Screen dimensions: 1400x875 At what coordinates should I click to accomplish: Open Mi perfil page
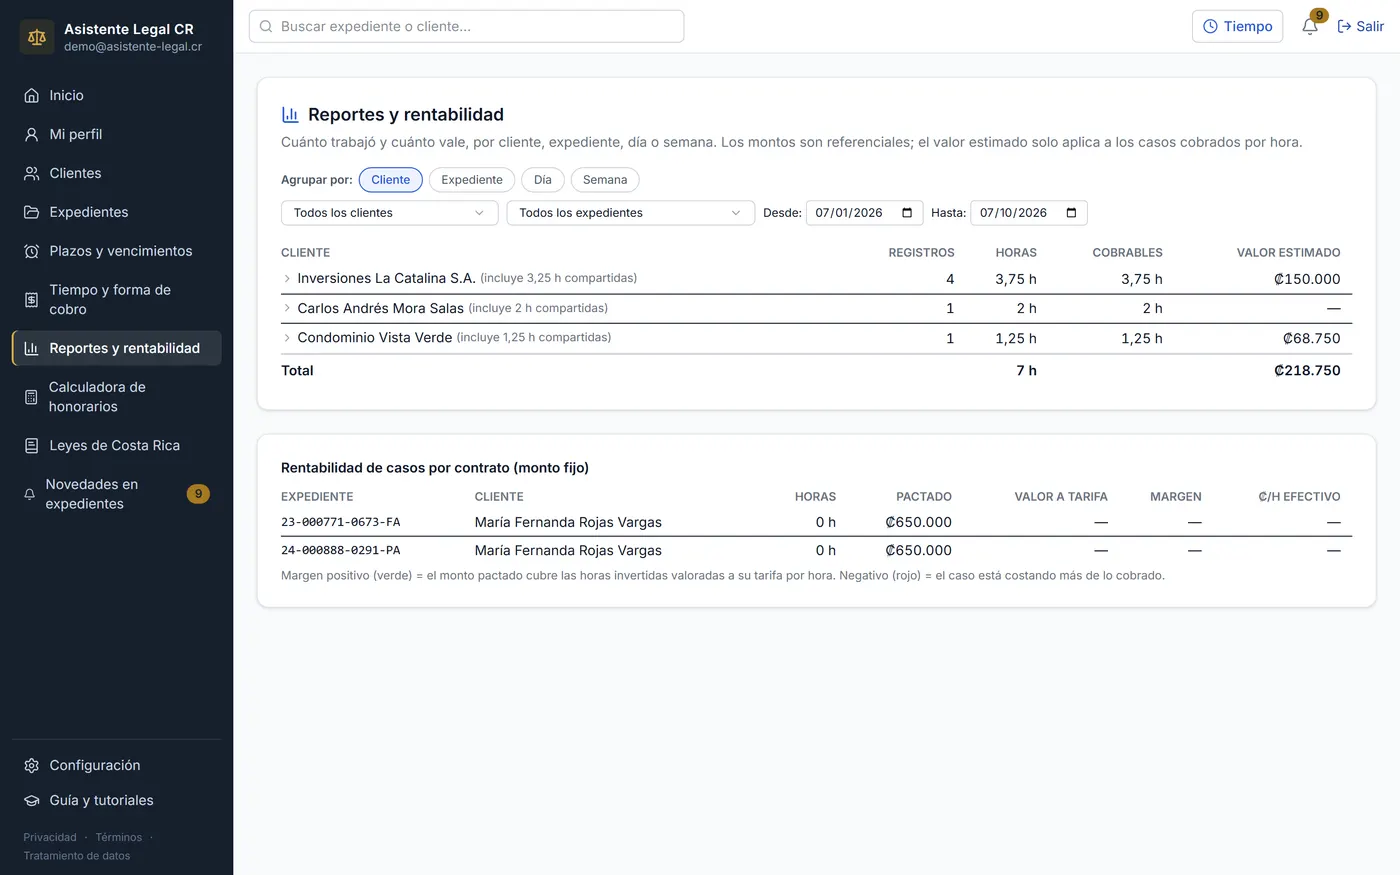pyautogui.click(x=117, y=135)
